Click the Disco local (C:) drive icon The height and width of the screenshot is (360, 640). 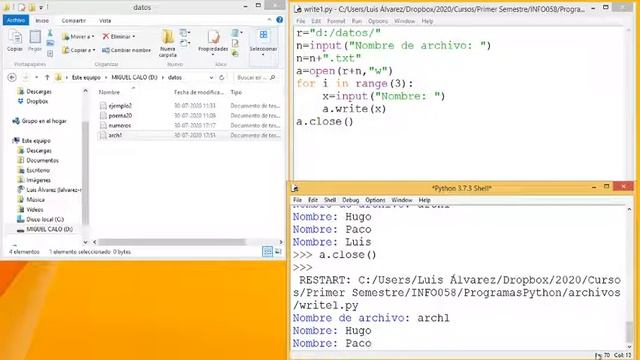pyautogui.click(x=20, y=219)
